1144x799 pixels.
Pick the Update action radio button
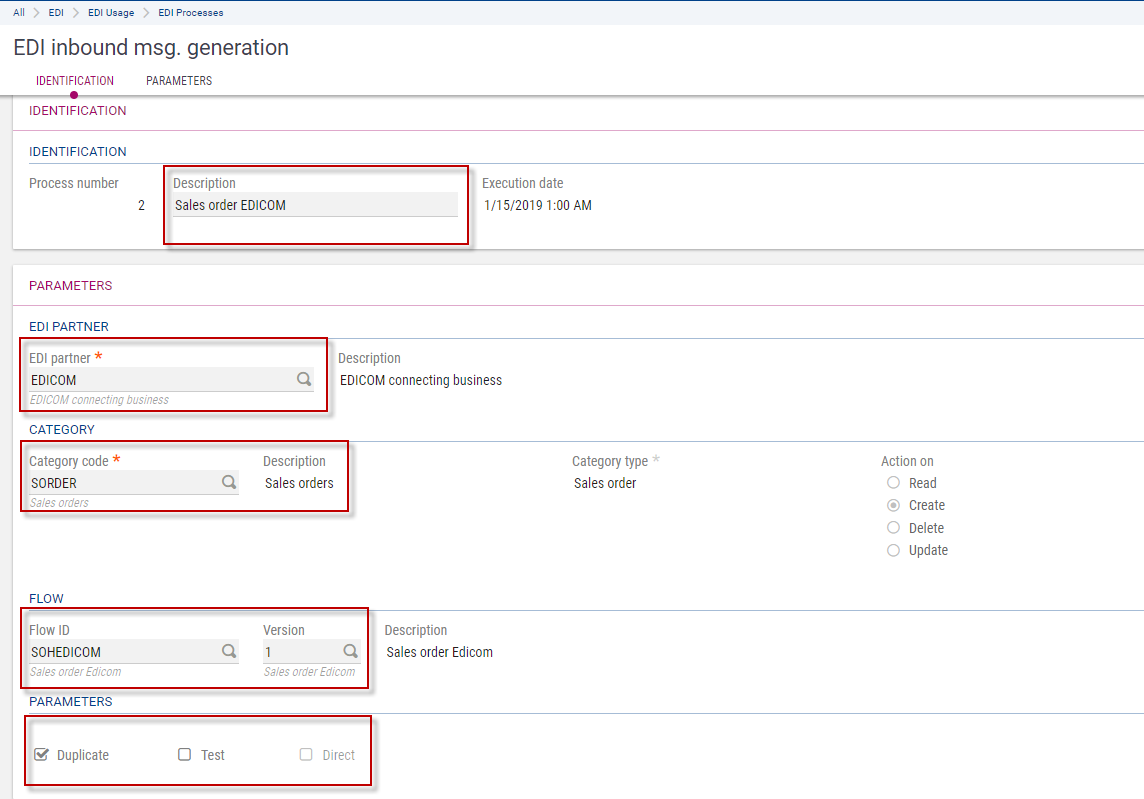click(894, 550)
